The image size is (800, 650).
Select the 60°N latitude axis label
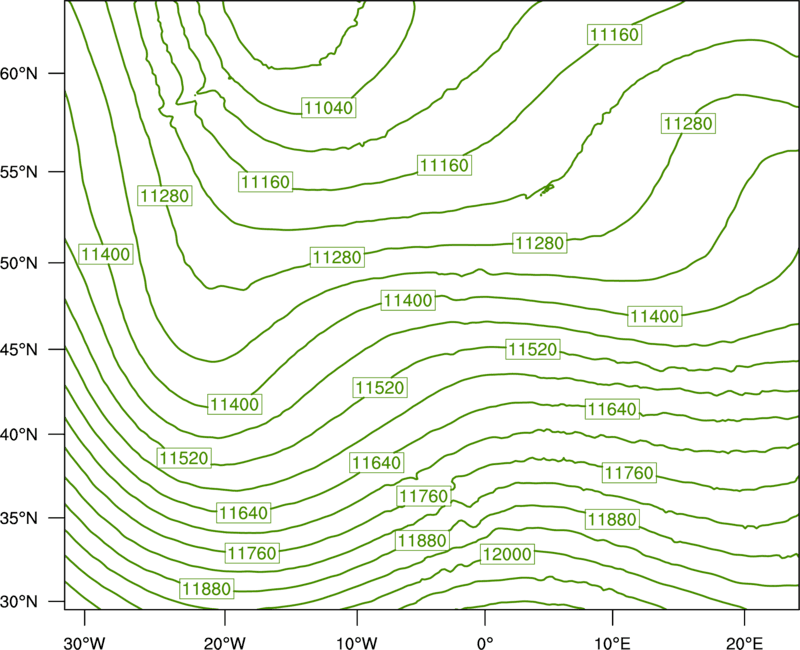(x=19, y=74)
